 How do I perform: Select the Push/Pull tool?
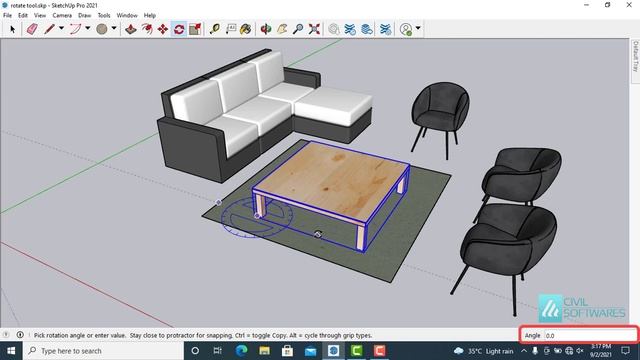tap(131, 29)
